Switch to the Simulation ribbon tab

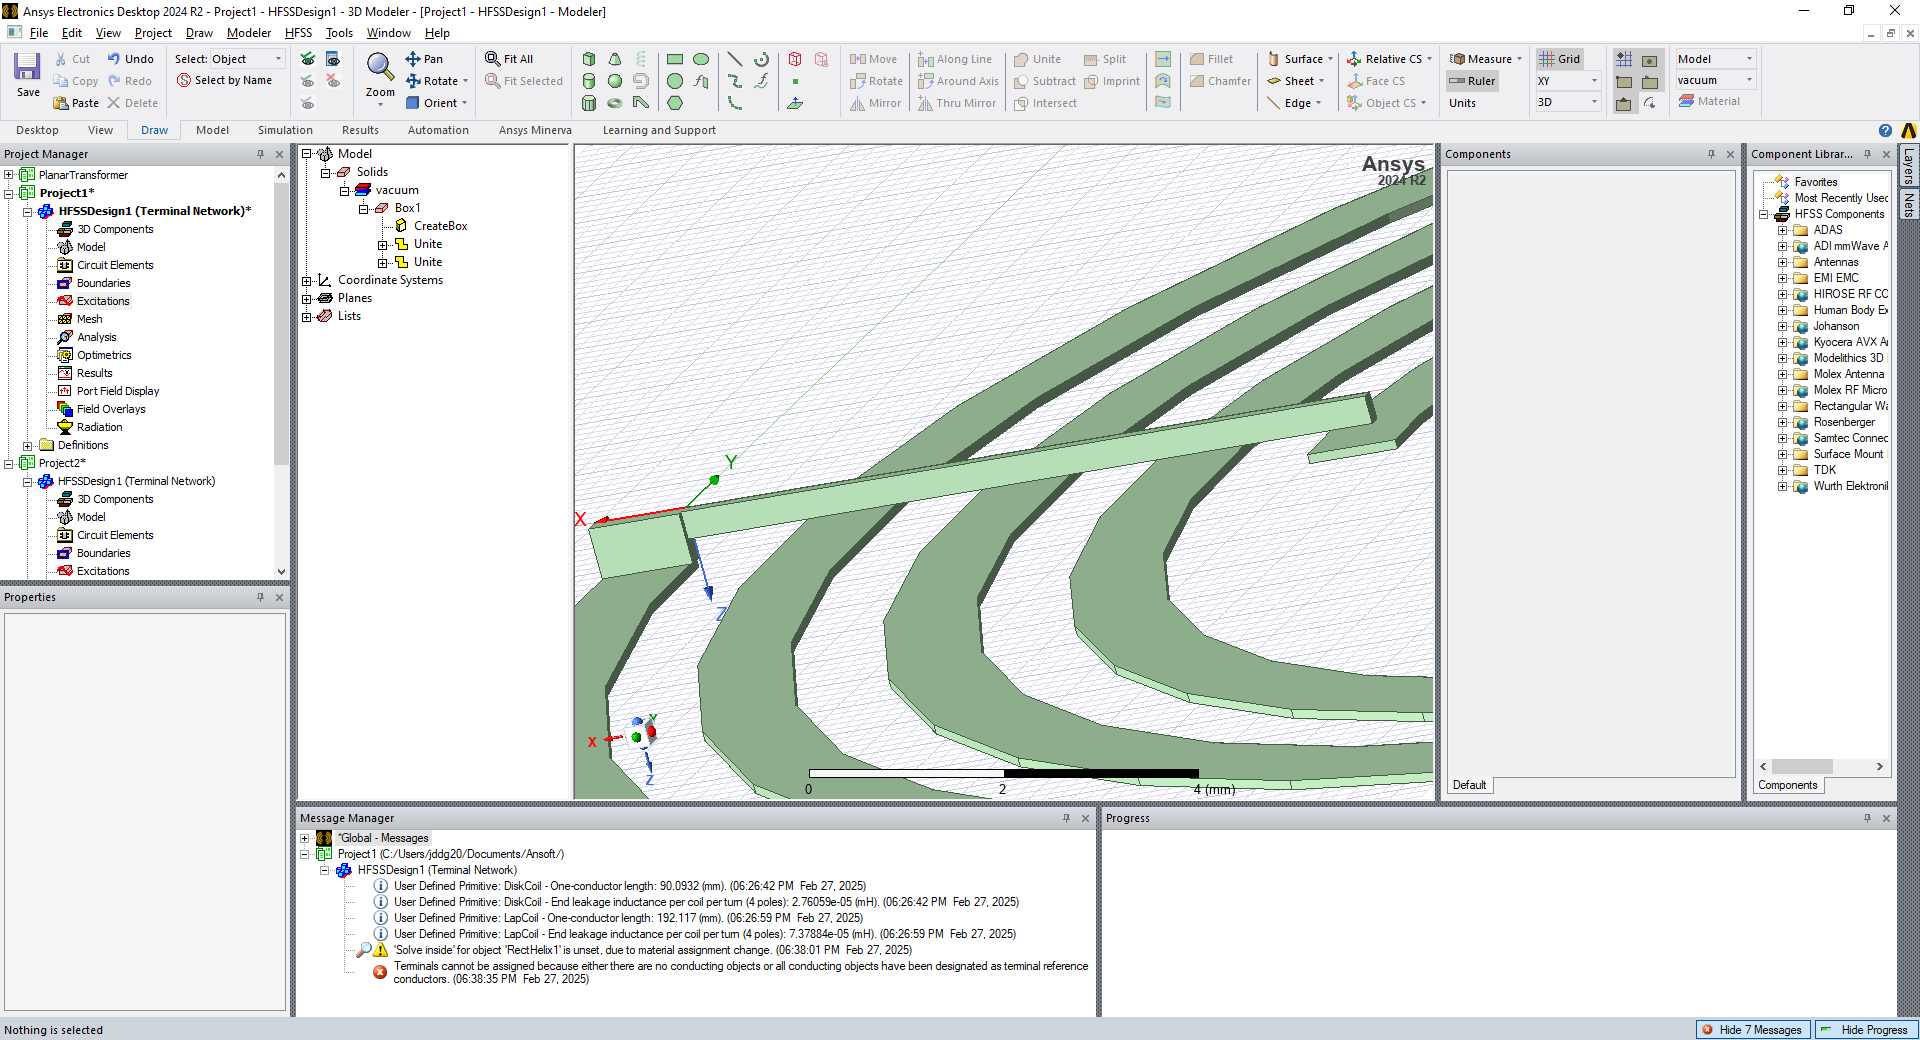(x=285, y=130)
